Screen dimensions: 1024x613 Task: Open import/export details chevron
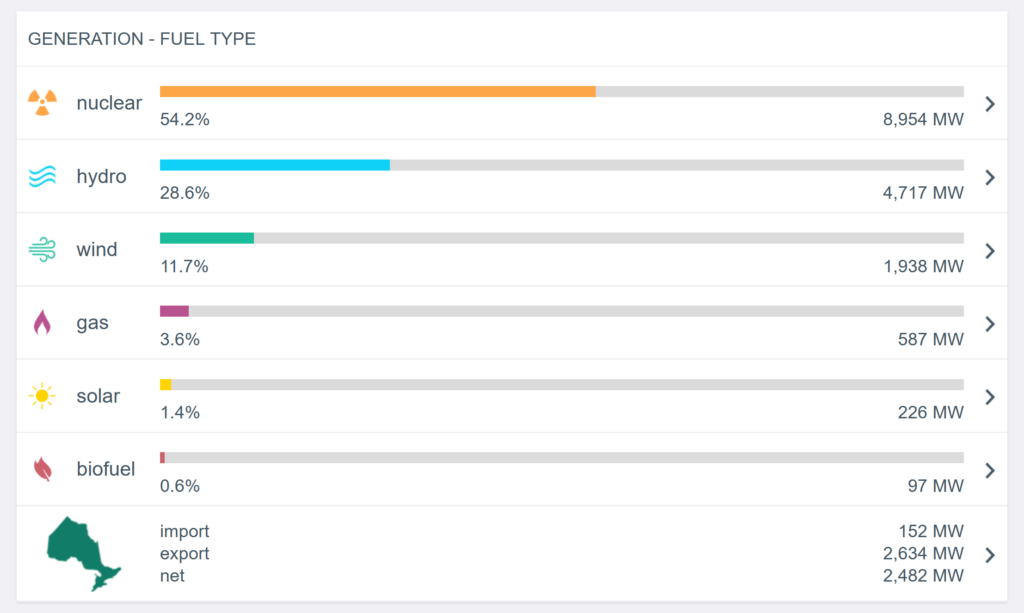tap(990, 555)
